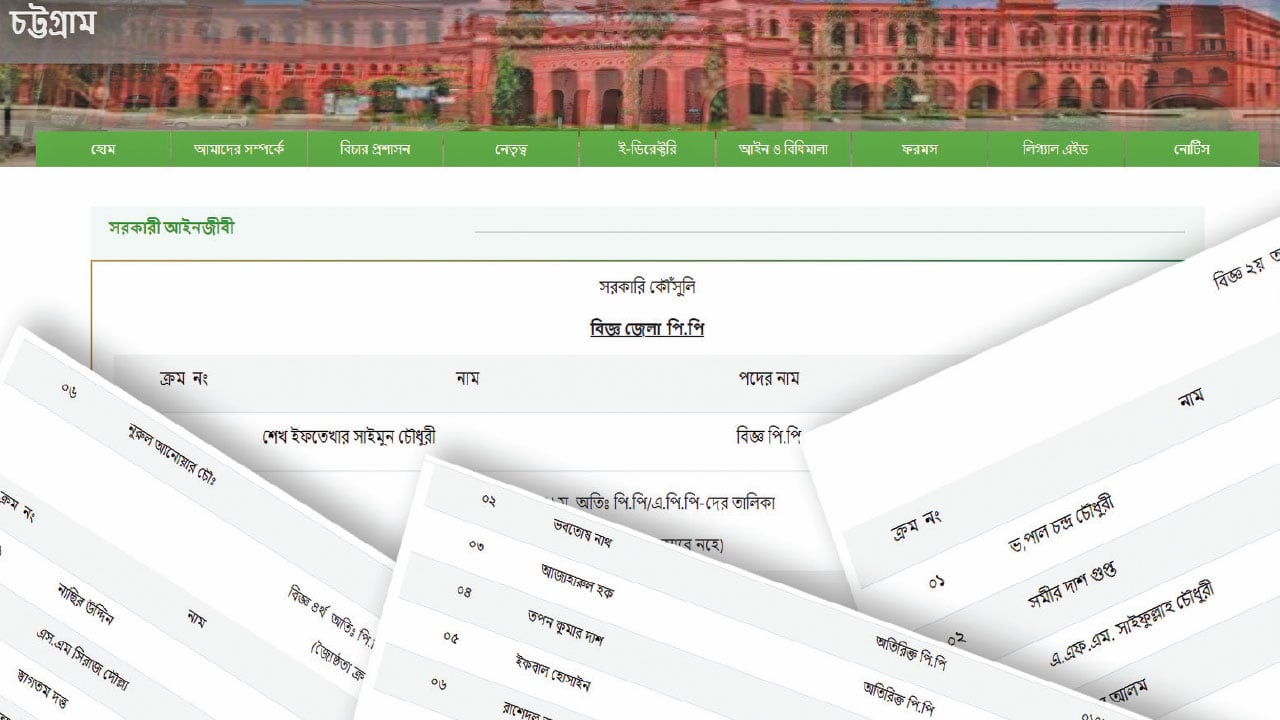1280x720 pixels.
Task: Click the ভবতোষ নাথ row name
Action: 582,534
